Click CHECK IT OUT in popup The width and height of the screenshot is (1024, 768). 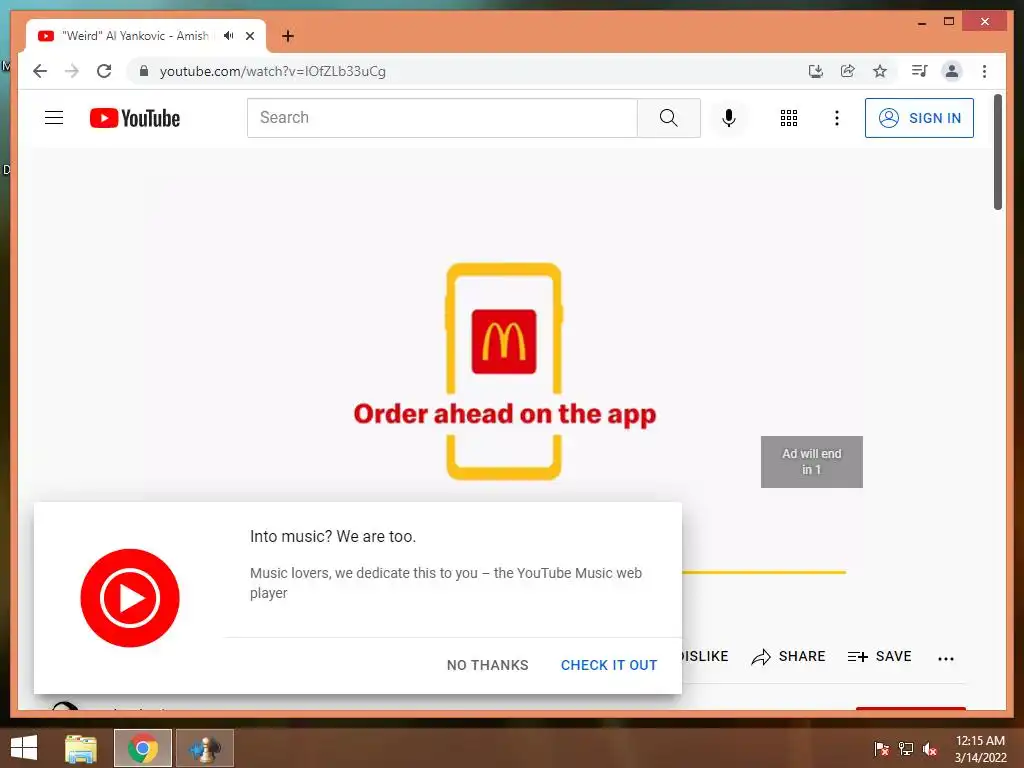[609, 665]
